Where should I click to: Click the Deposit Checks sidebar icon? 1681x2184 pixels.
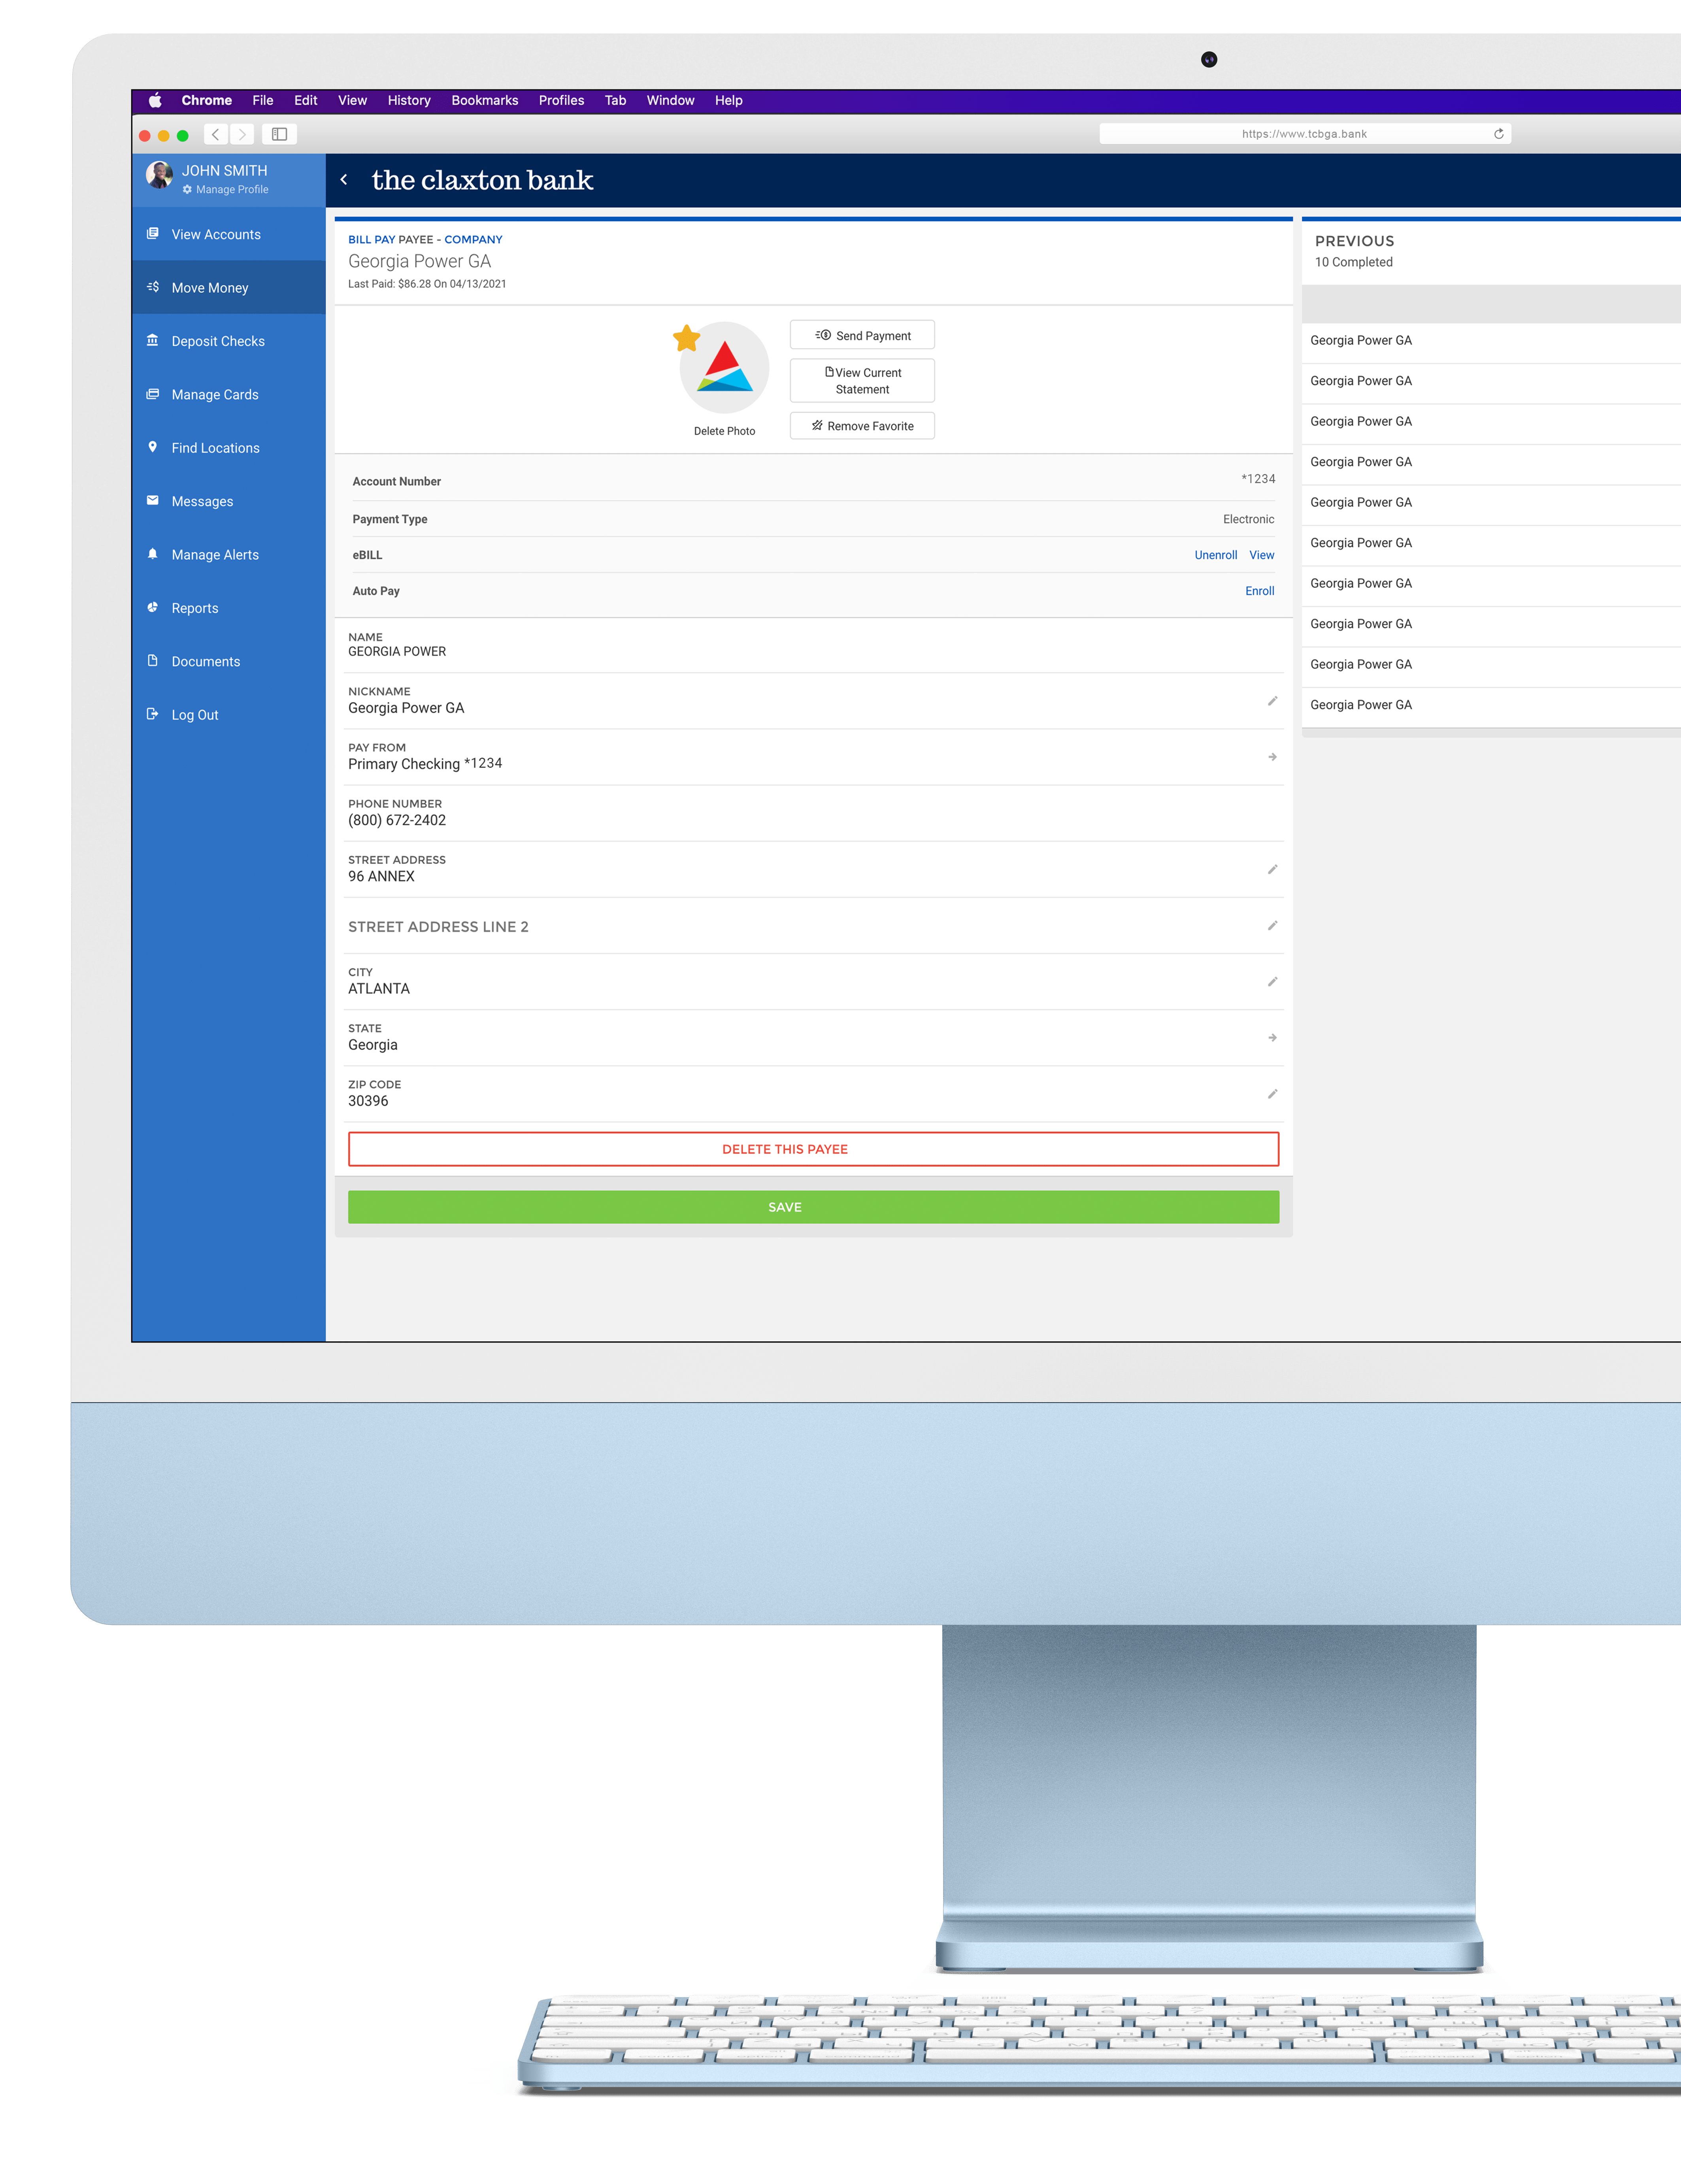click(155, 341)
